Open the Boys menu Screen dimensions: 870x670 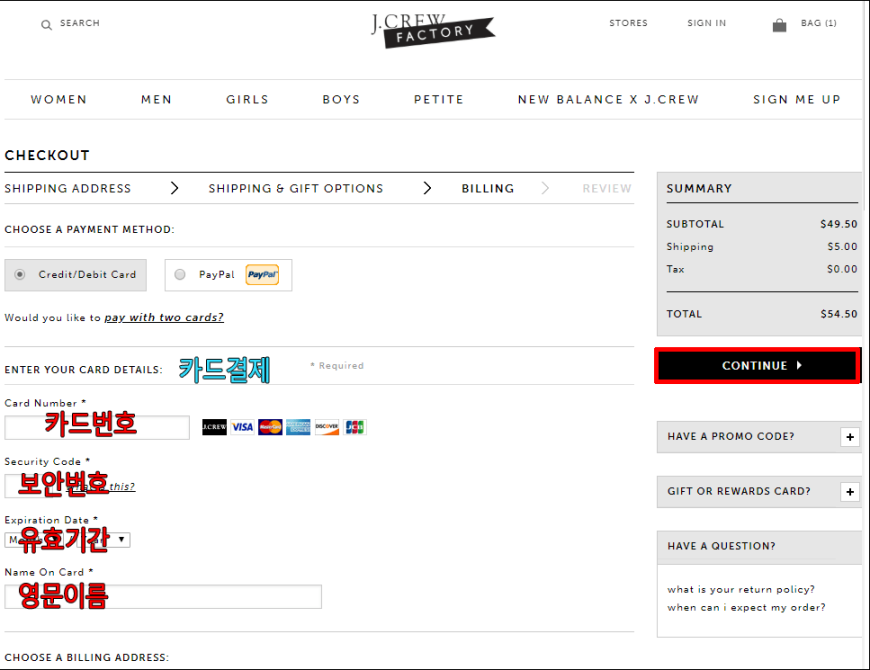coord(341,99)
